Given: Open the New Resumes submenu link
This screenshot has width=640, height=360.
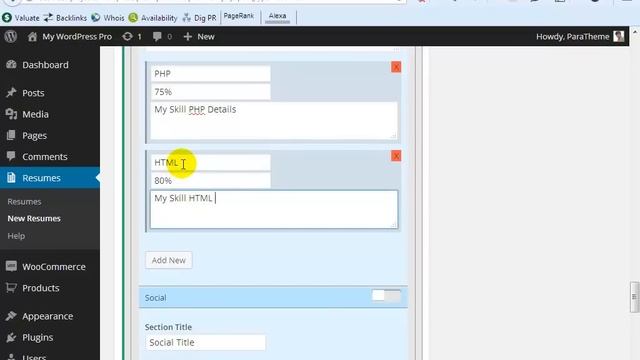Looking at the screenshot, I should click(x=34, y=218).
